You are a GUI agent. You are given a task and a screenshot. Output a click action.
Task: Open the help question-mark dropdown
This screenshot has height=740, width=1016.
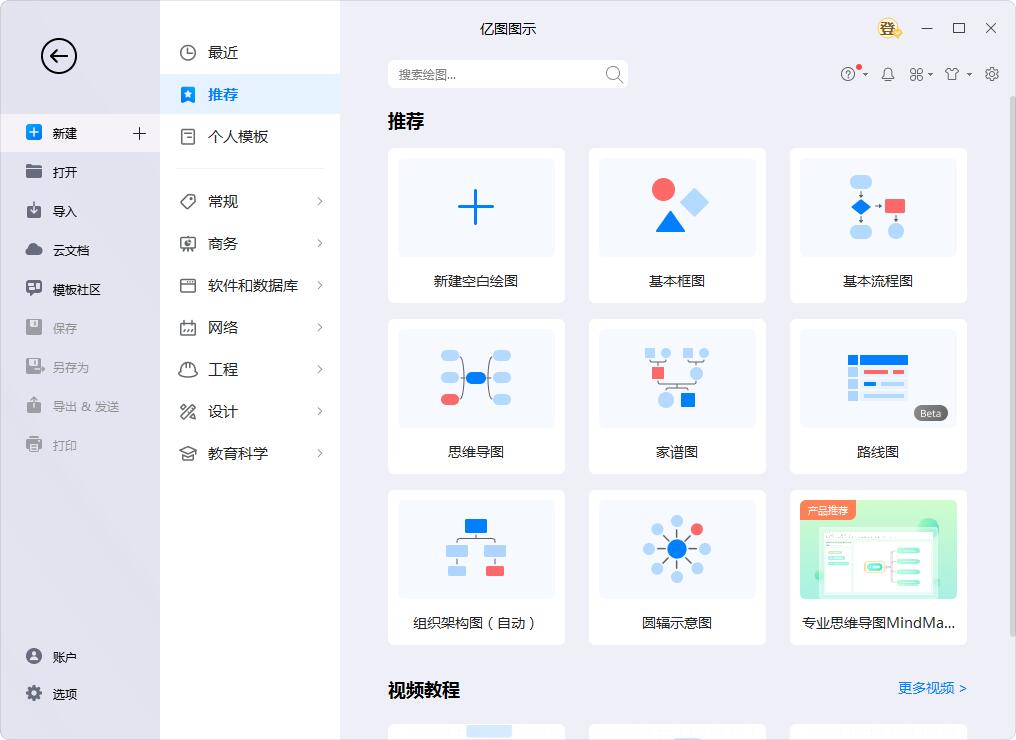853,73
